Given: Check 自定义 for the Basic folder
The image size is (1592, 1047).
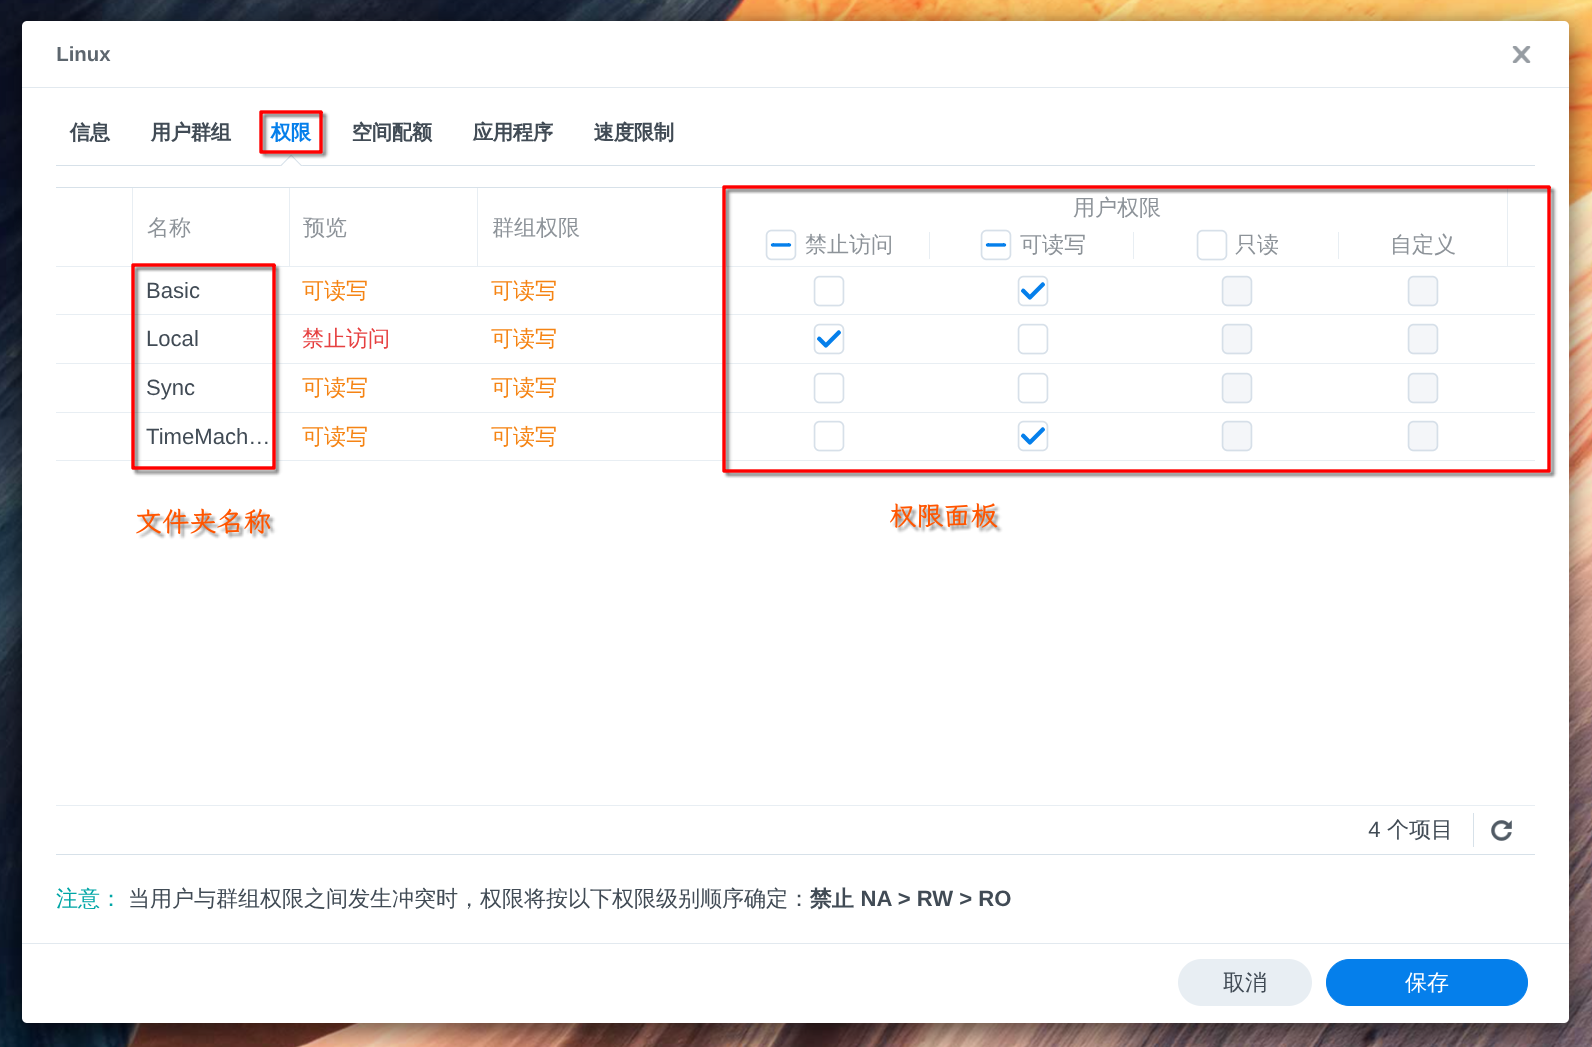Looking at the screenshot, I should pyautogui.click(x=1423, y=291).
